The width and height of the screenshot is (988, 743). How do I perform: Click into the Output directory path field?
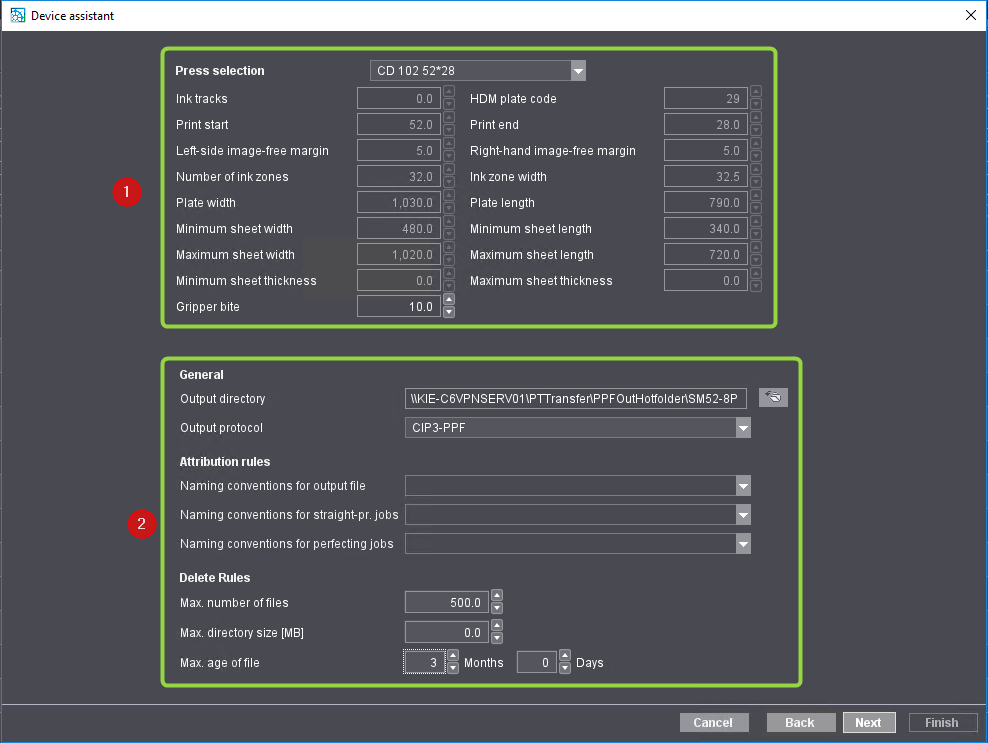(x=575, y=399)
